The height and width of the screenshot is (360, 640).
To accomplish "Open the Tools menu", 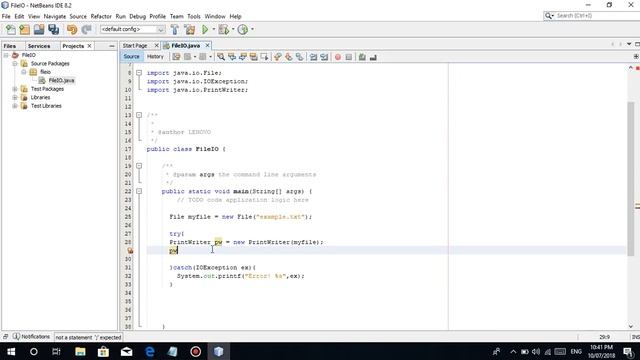I will coord(194,16).
